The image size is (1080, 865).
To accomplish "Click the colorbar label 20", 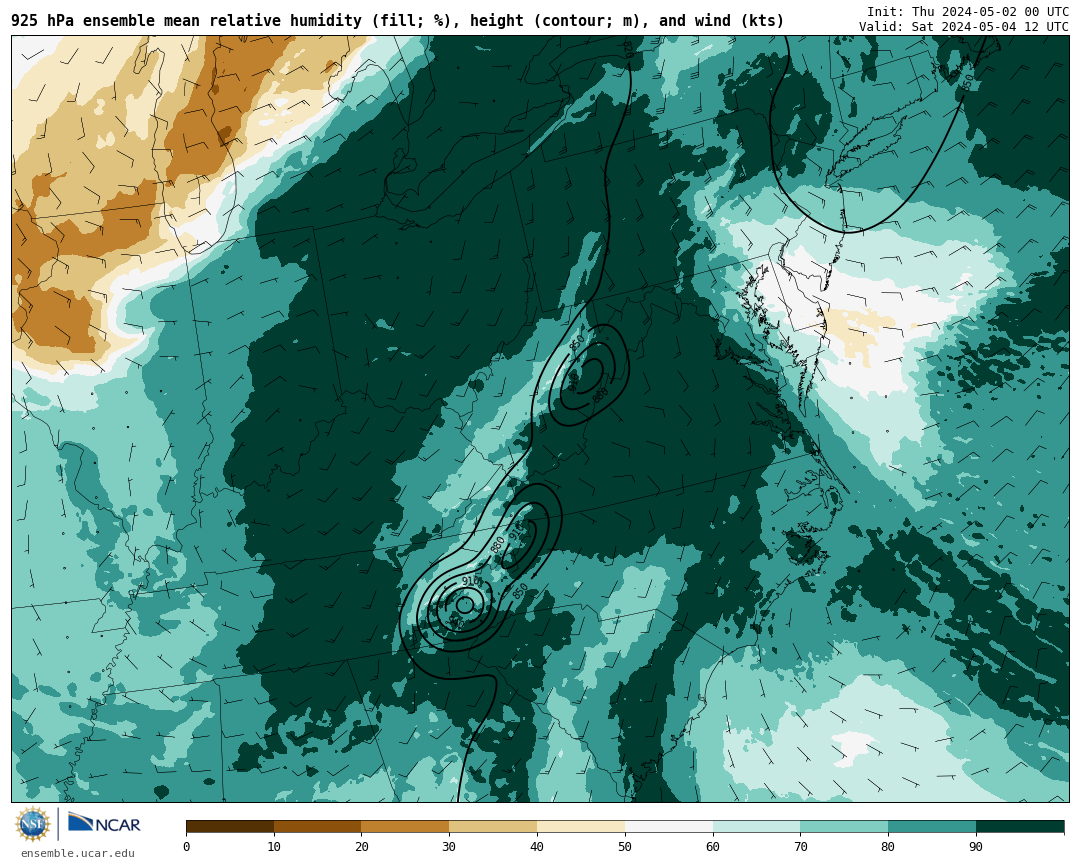I will pos(362,846).
